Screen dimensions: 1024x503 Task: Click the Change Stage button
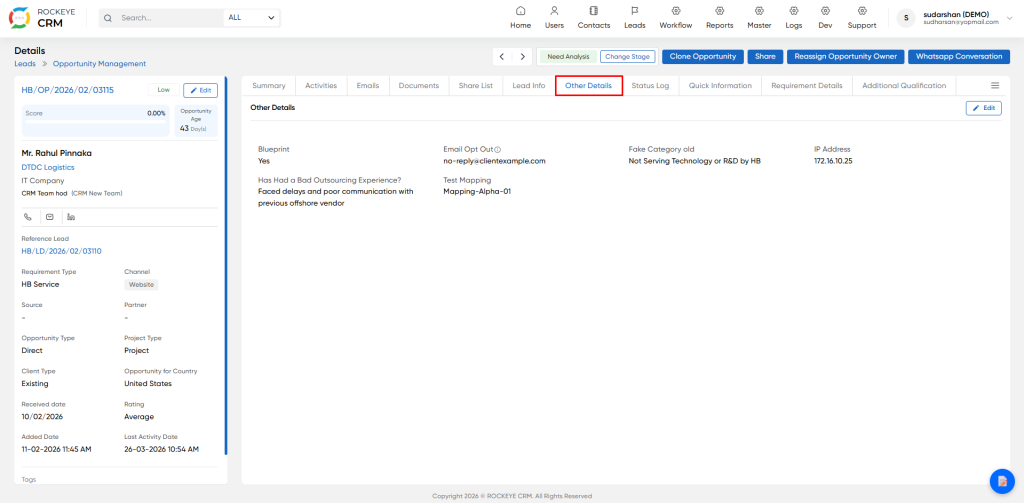pyautogui.click(x=628, y=57)
